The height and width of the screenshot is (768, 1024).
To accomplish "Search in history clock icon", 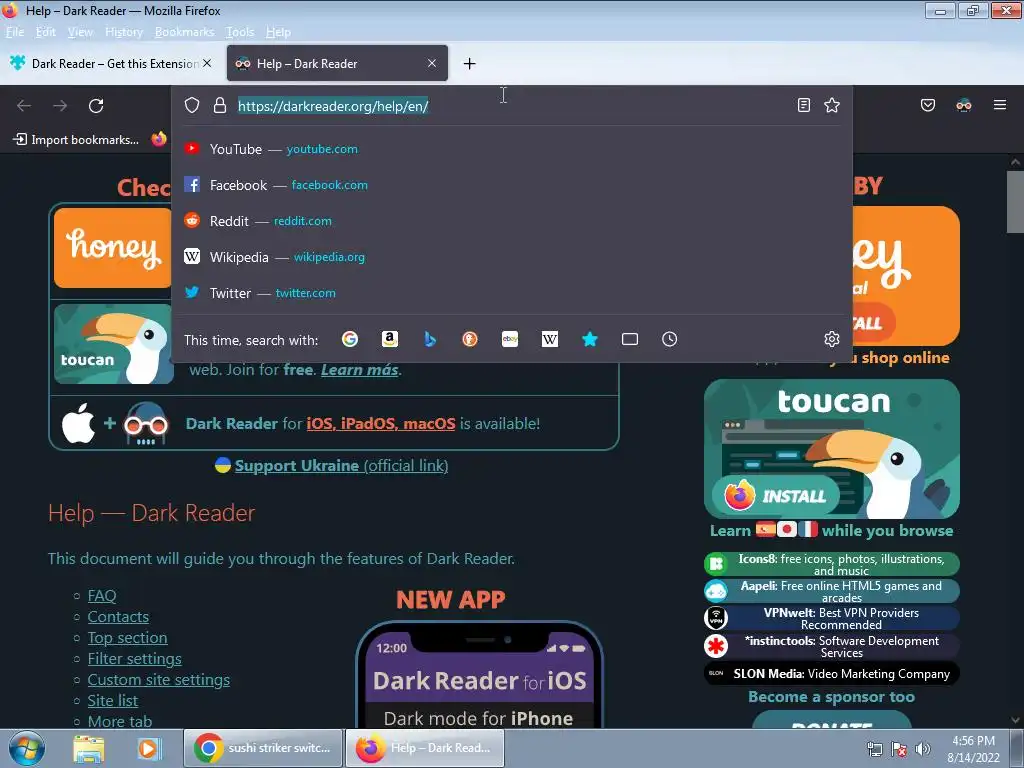I will coord(669,339).
